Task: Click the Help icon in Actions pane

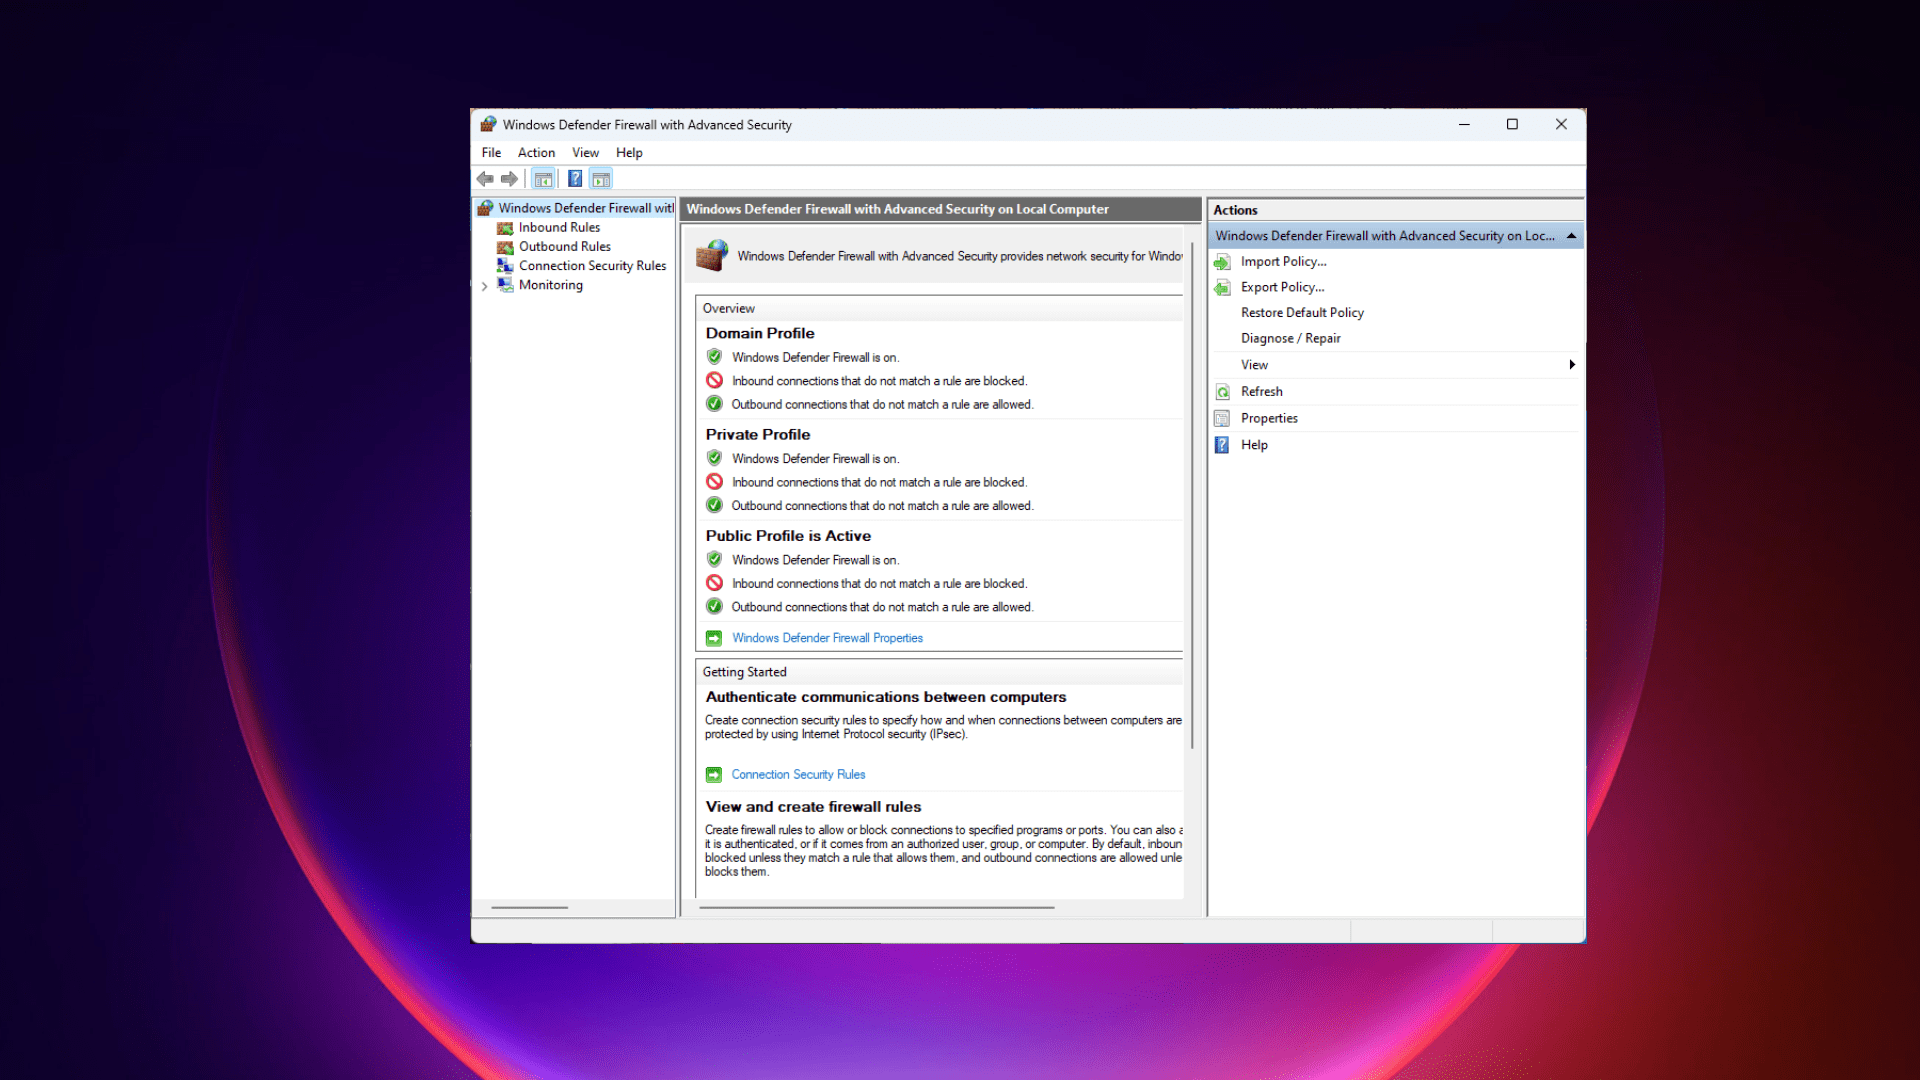Action: [x=1222, y=445]
